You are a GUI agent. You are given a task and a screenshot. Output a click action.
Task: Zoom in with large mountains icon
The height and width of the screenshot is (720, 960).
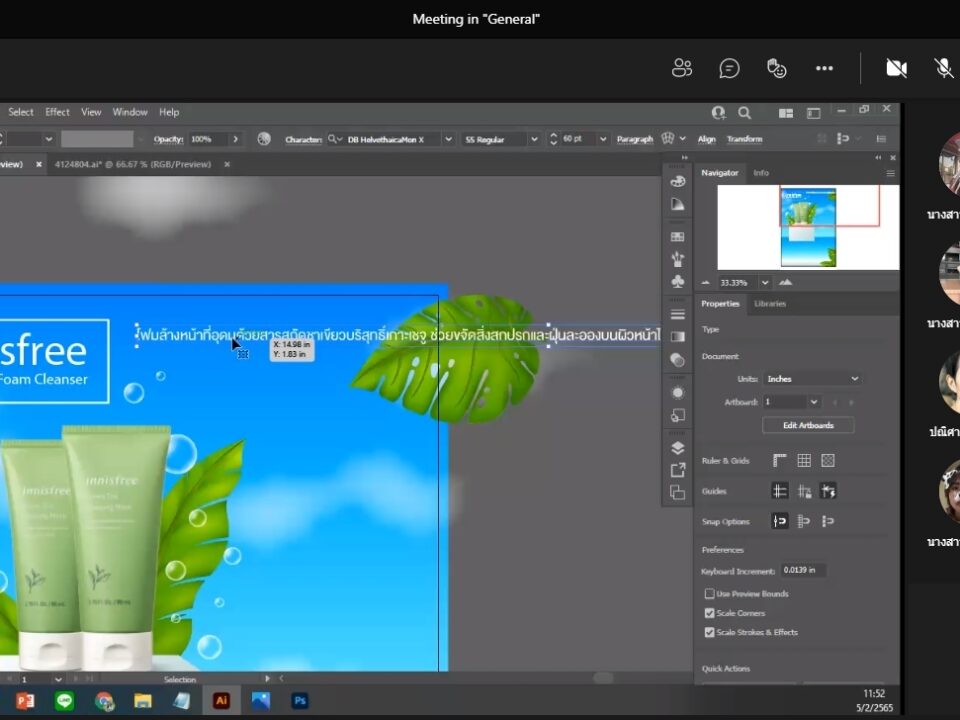click(x=786, y=282)
